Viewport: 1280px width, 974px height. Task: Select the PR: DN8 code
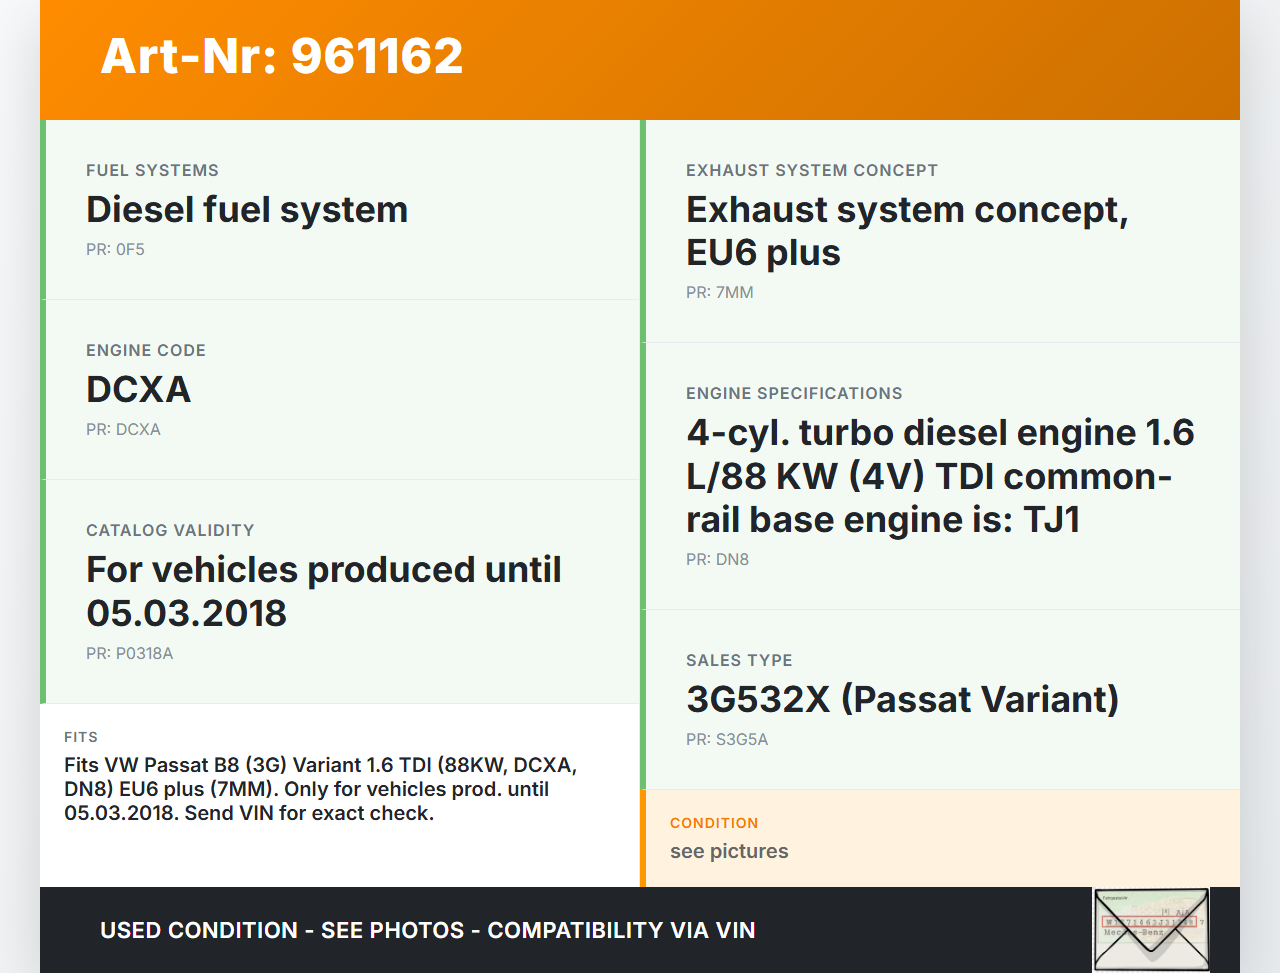click(x=717, y=560)
